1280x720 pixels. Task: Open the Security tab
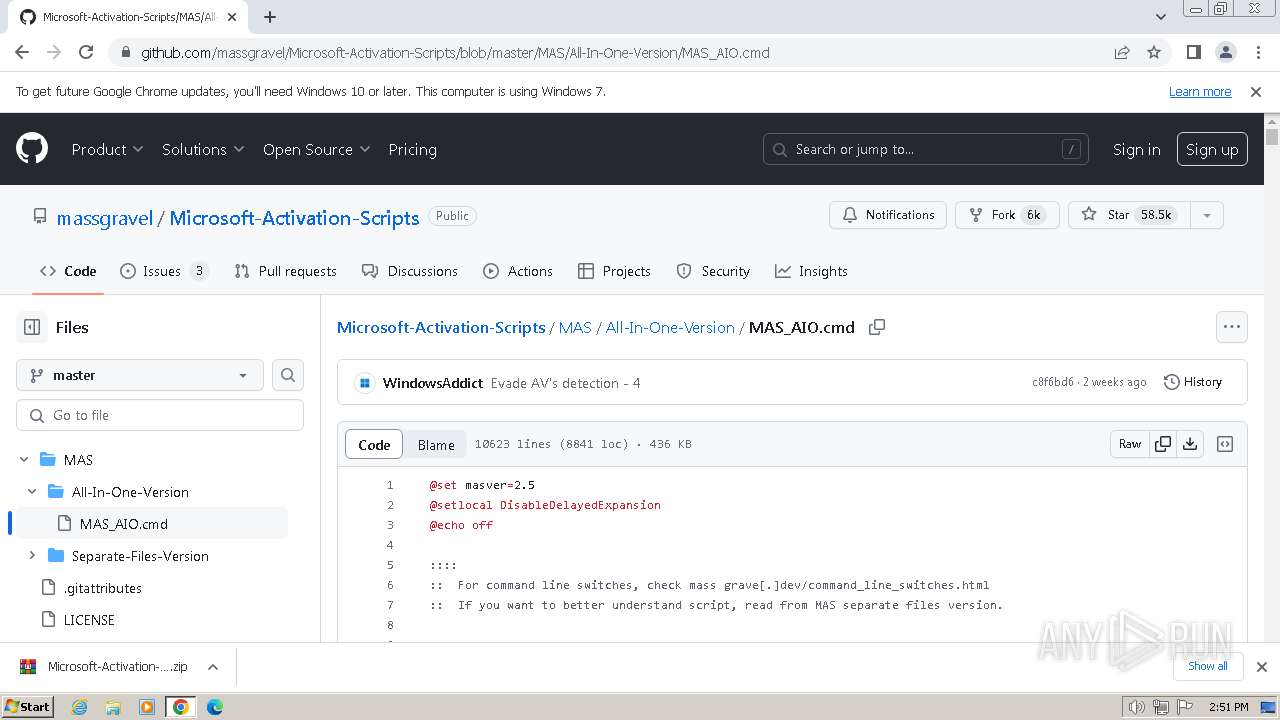tap(713, 271)
